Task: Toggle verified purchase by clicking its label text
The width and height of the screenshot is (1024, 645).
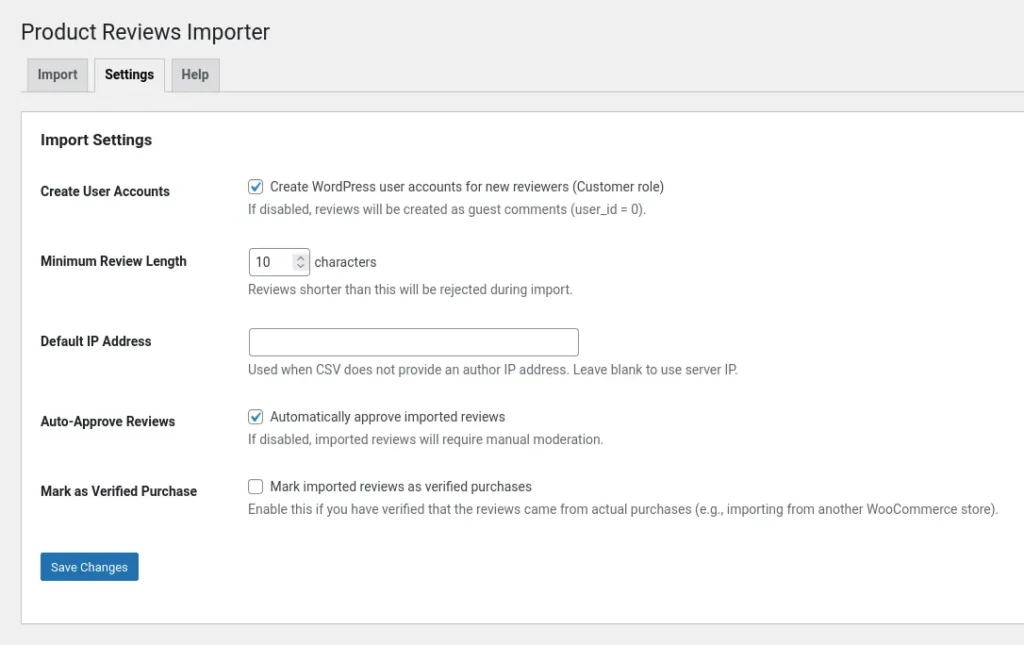Action: point(400,486)
